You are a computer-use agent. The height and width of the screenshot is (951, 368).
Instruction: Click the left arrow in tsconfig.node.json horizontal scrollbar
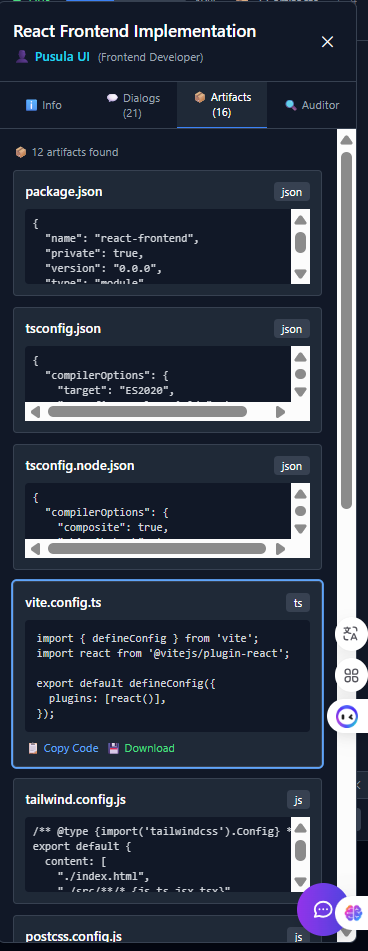(x=35, y=549)
